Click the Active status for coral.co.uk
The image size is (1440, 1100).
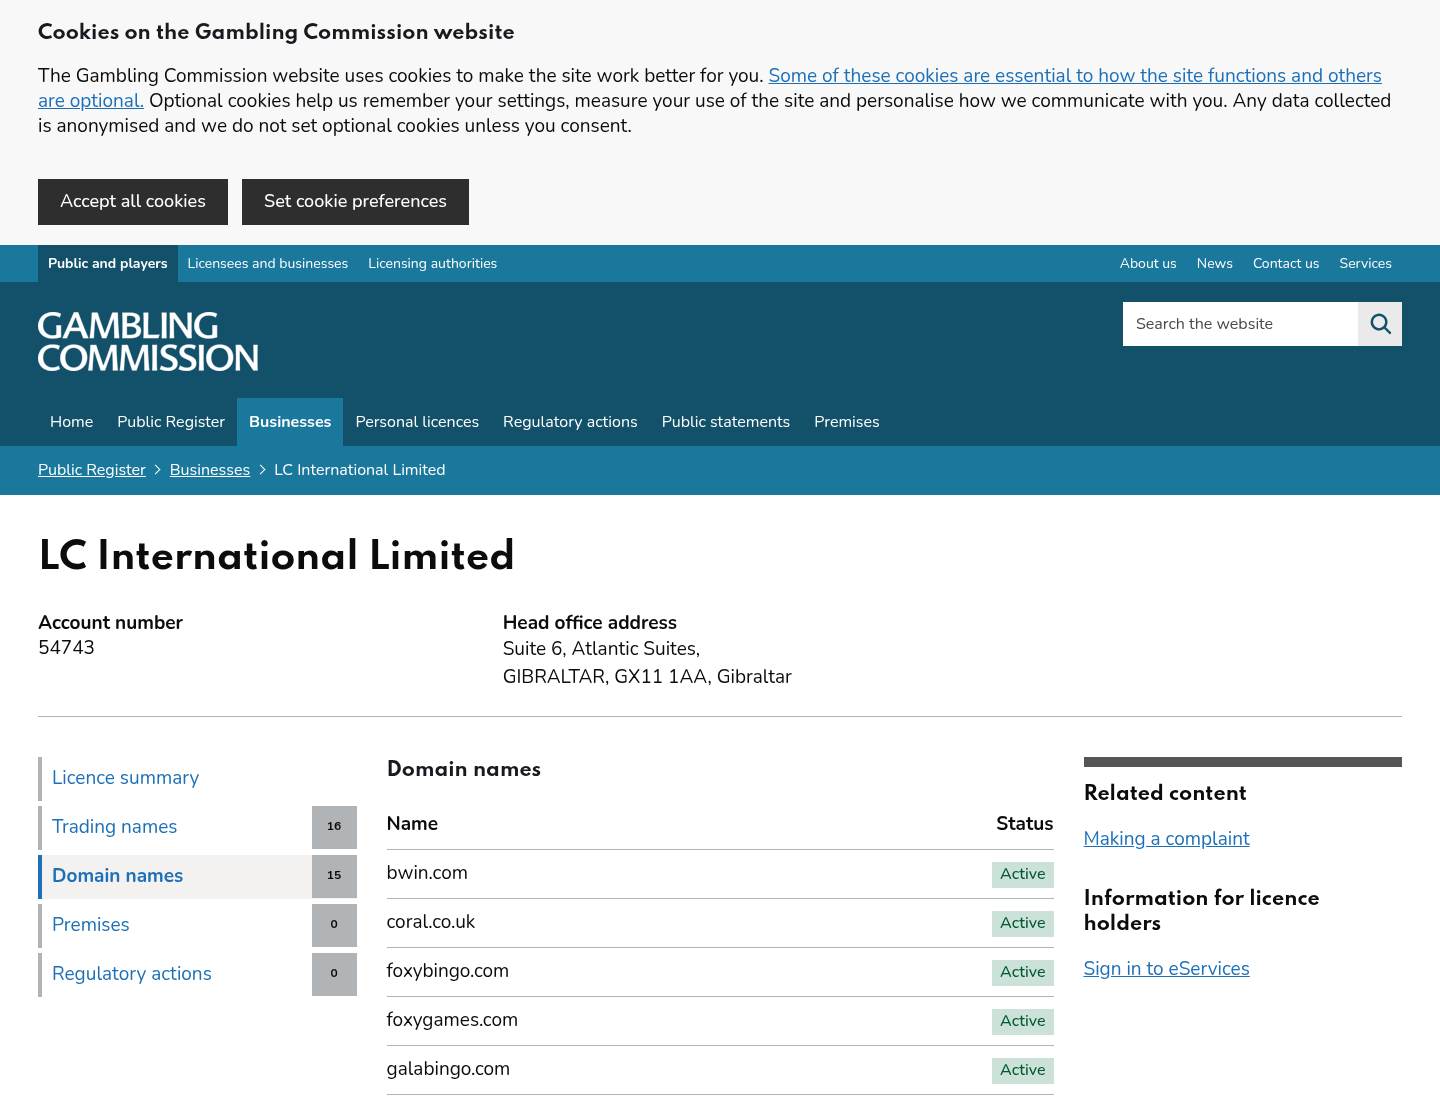[x=1023, y=923]
